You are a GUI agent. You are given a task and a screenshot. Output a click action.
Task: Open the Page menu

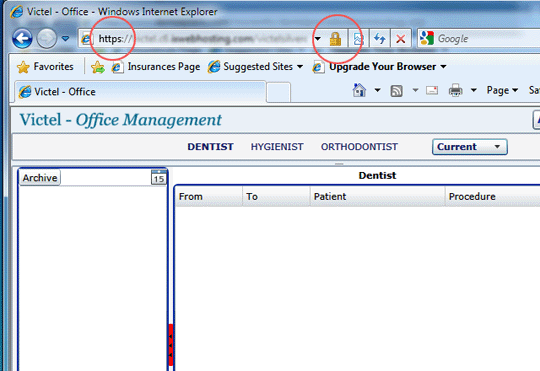[502, 90]
